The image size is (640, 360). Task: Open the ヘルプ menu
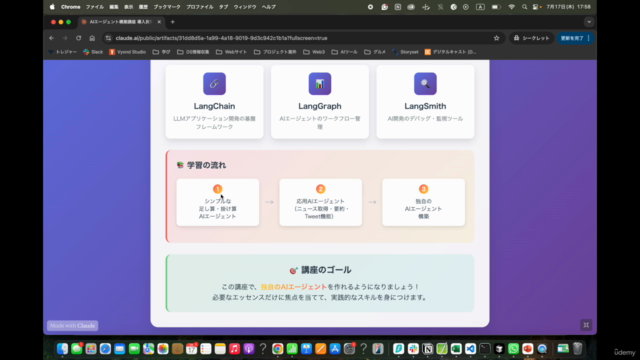click(269, 7)
